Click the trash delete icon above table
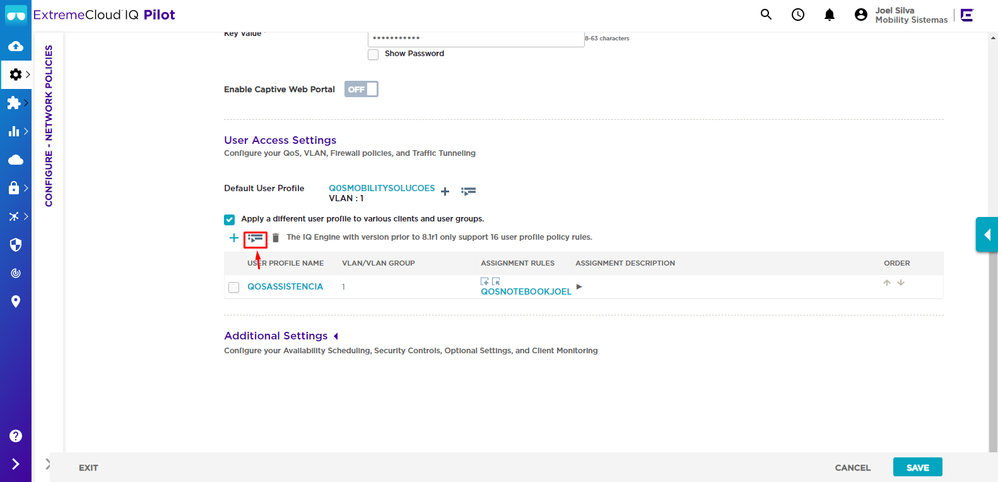998x482 pixels. pos(276,238)
